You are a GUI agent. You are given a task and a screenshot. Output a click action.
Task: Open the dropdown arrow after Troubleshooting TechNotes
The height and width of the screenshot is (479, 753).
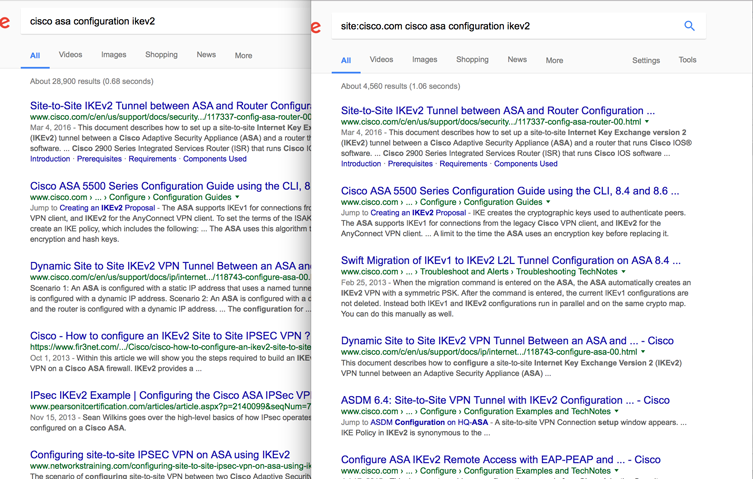click(624, 272)
